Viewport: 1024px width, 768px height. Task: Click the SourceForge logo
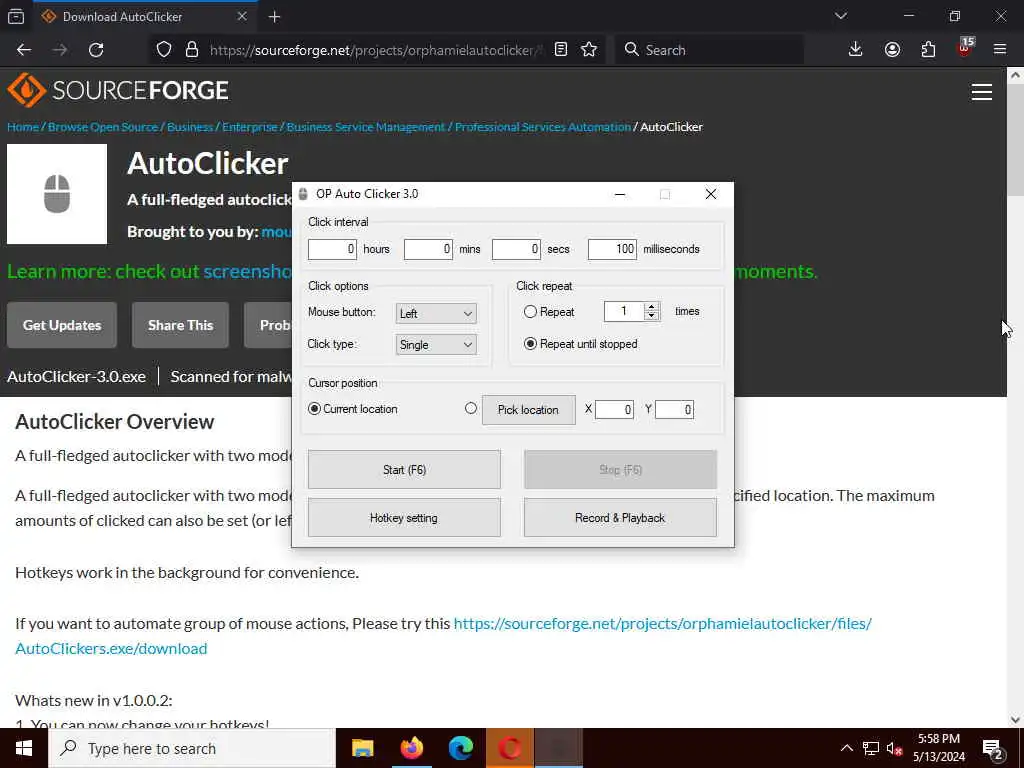[118, 90]
